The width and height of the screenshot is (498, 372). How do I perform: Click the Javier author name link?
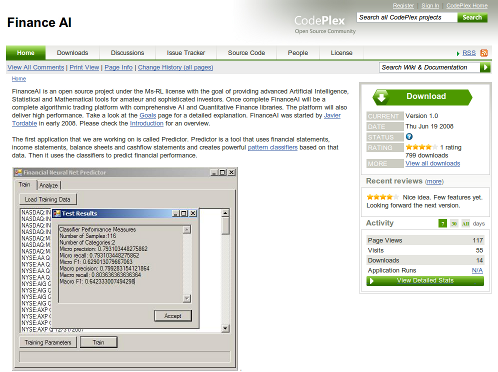point(332,116)
